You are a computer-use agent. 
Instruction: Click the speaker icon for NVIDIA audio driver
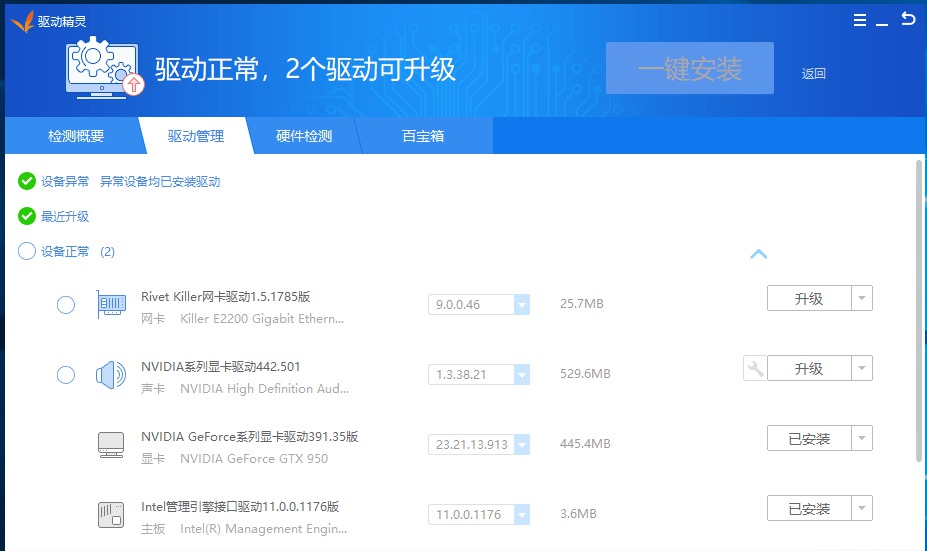111,375
